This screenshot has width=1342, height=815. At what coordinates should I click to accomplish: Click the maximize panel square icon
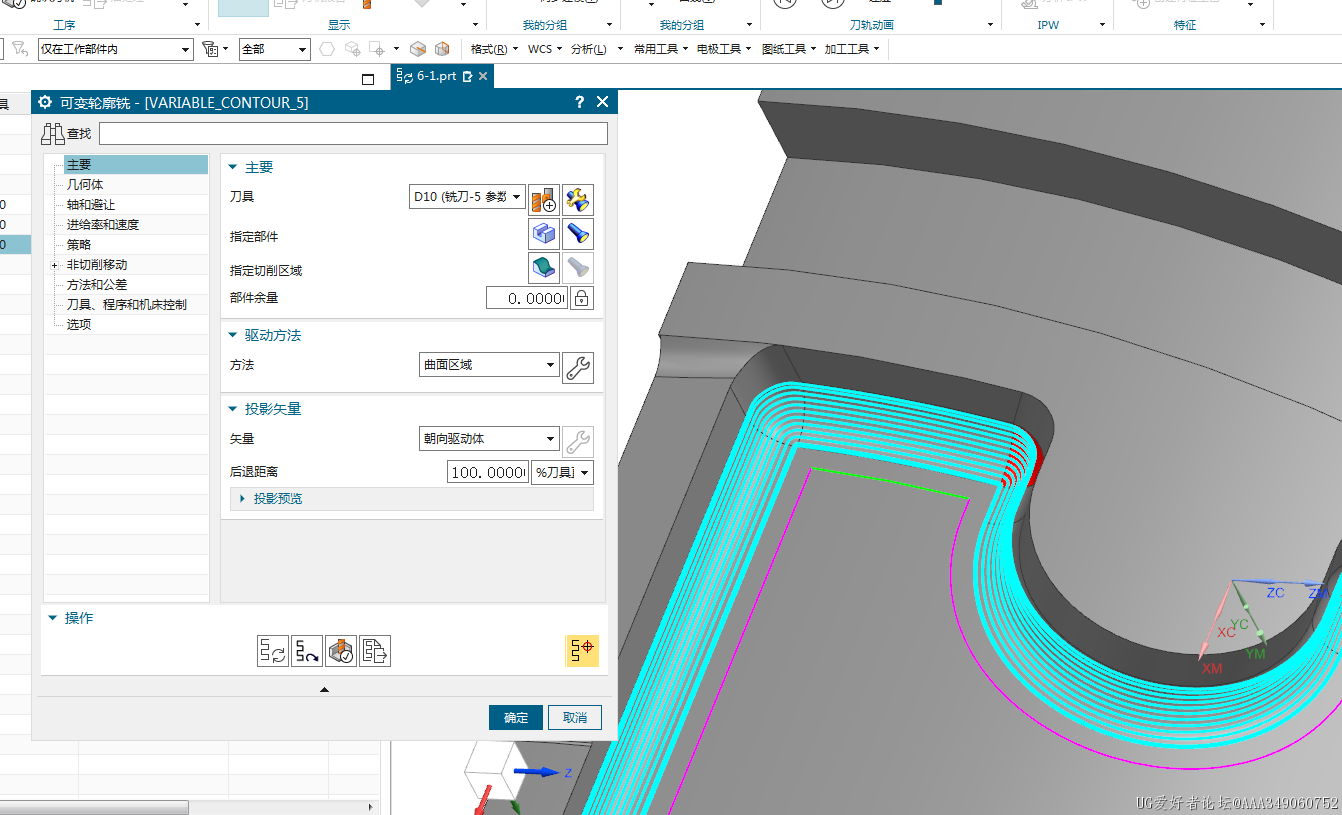pyautogui.click(x=368, y=79)
